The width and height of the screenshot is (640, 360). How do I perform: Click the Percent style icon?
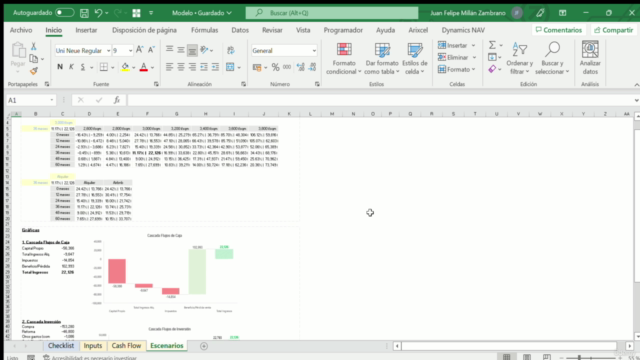coord(276,67)
